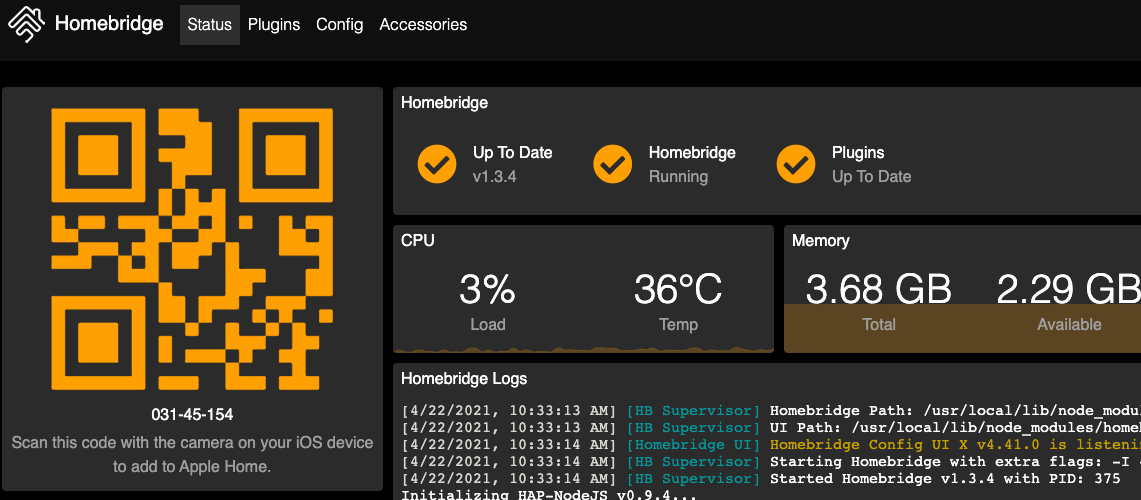The image size is (1141, 500).
Task: Click the Homebridge brand name link
Action: [x=109, y=24]
